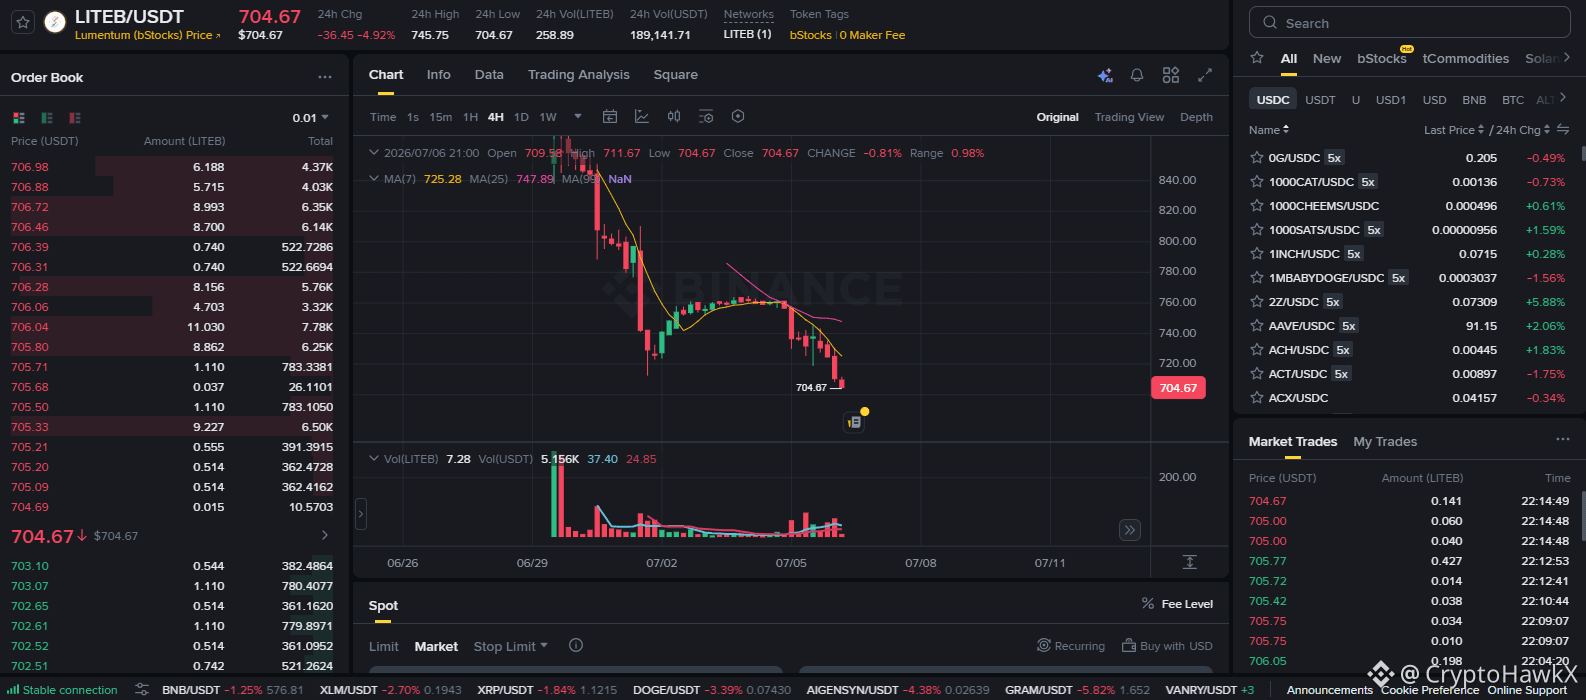Filter markets by USDT quote
The image size is (1586, 700).
click(1320, 100)
